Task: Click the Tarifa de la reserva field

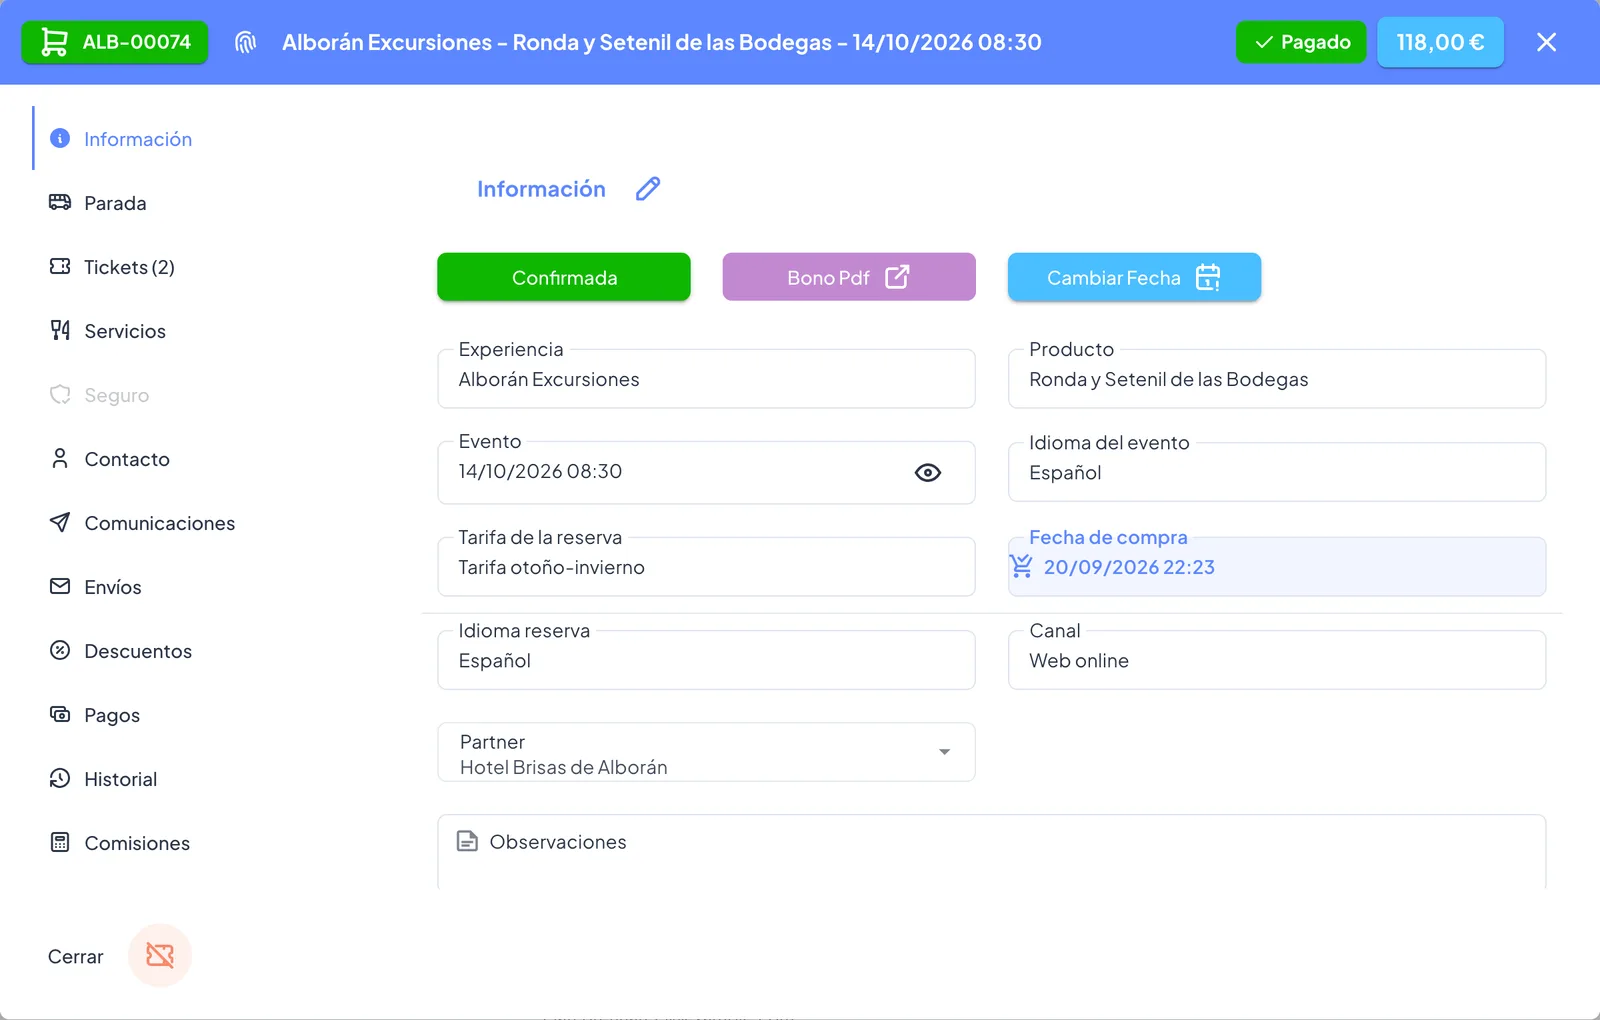Action: [706, 566]
